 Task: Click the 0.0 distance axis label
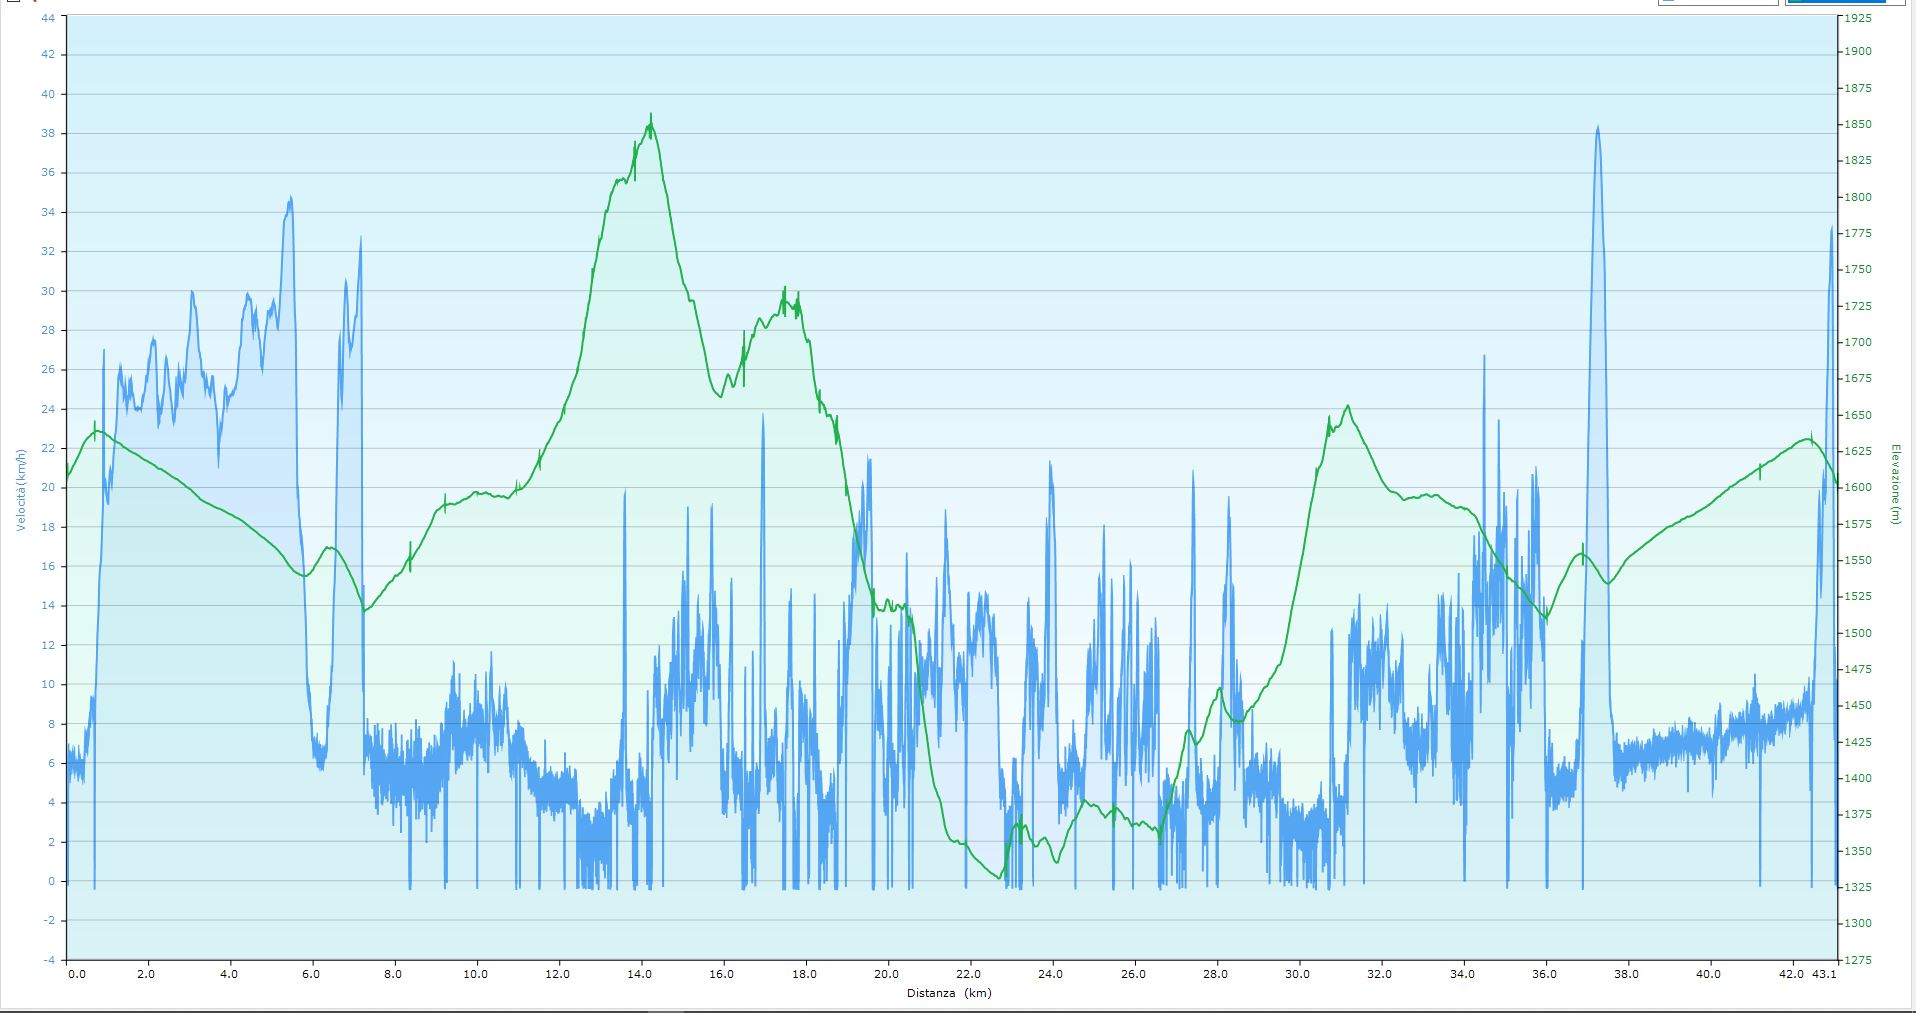point(77,973)
